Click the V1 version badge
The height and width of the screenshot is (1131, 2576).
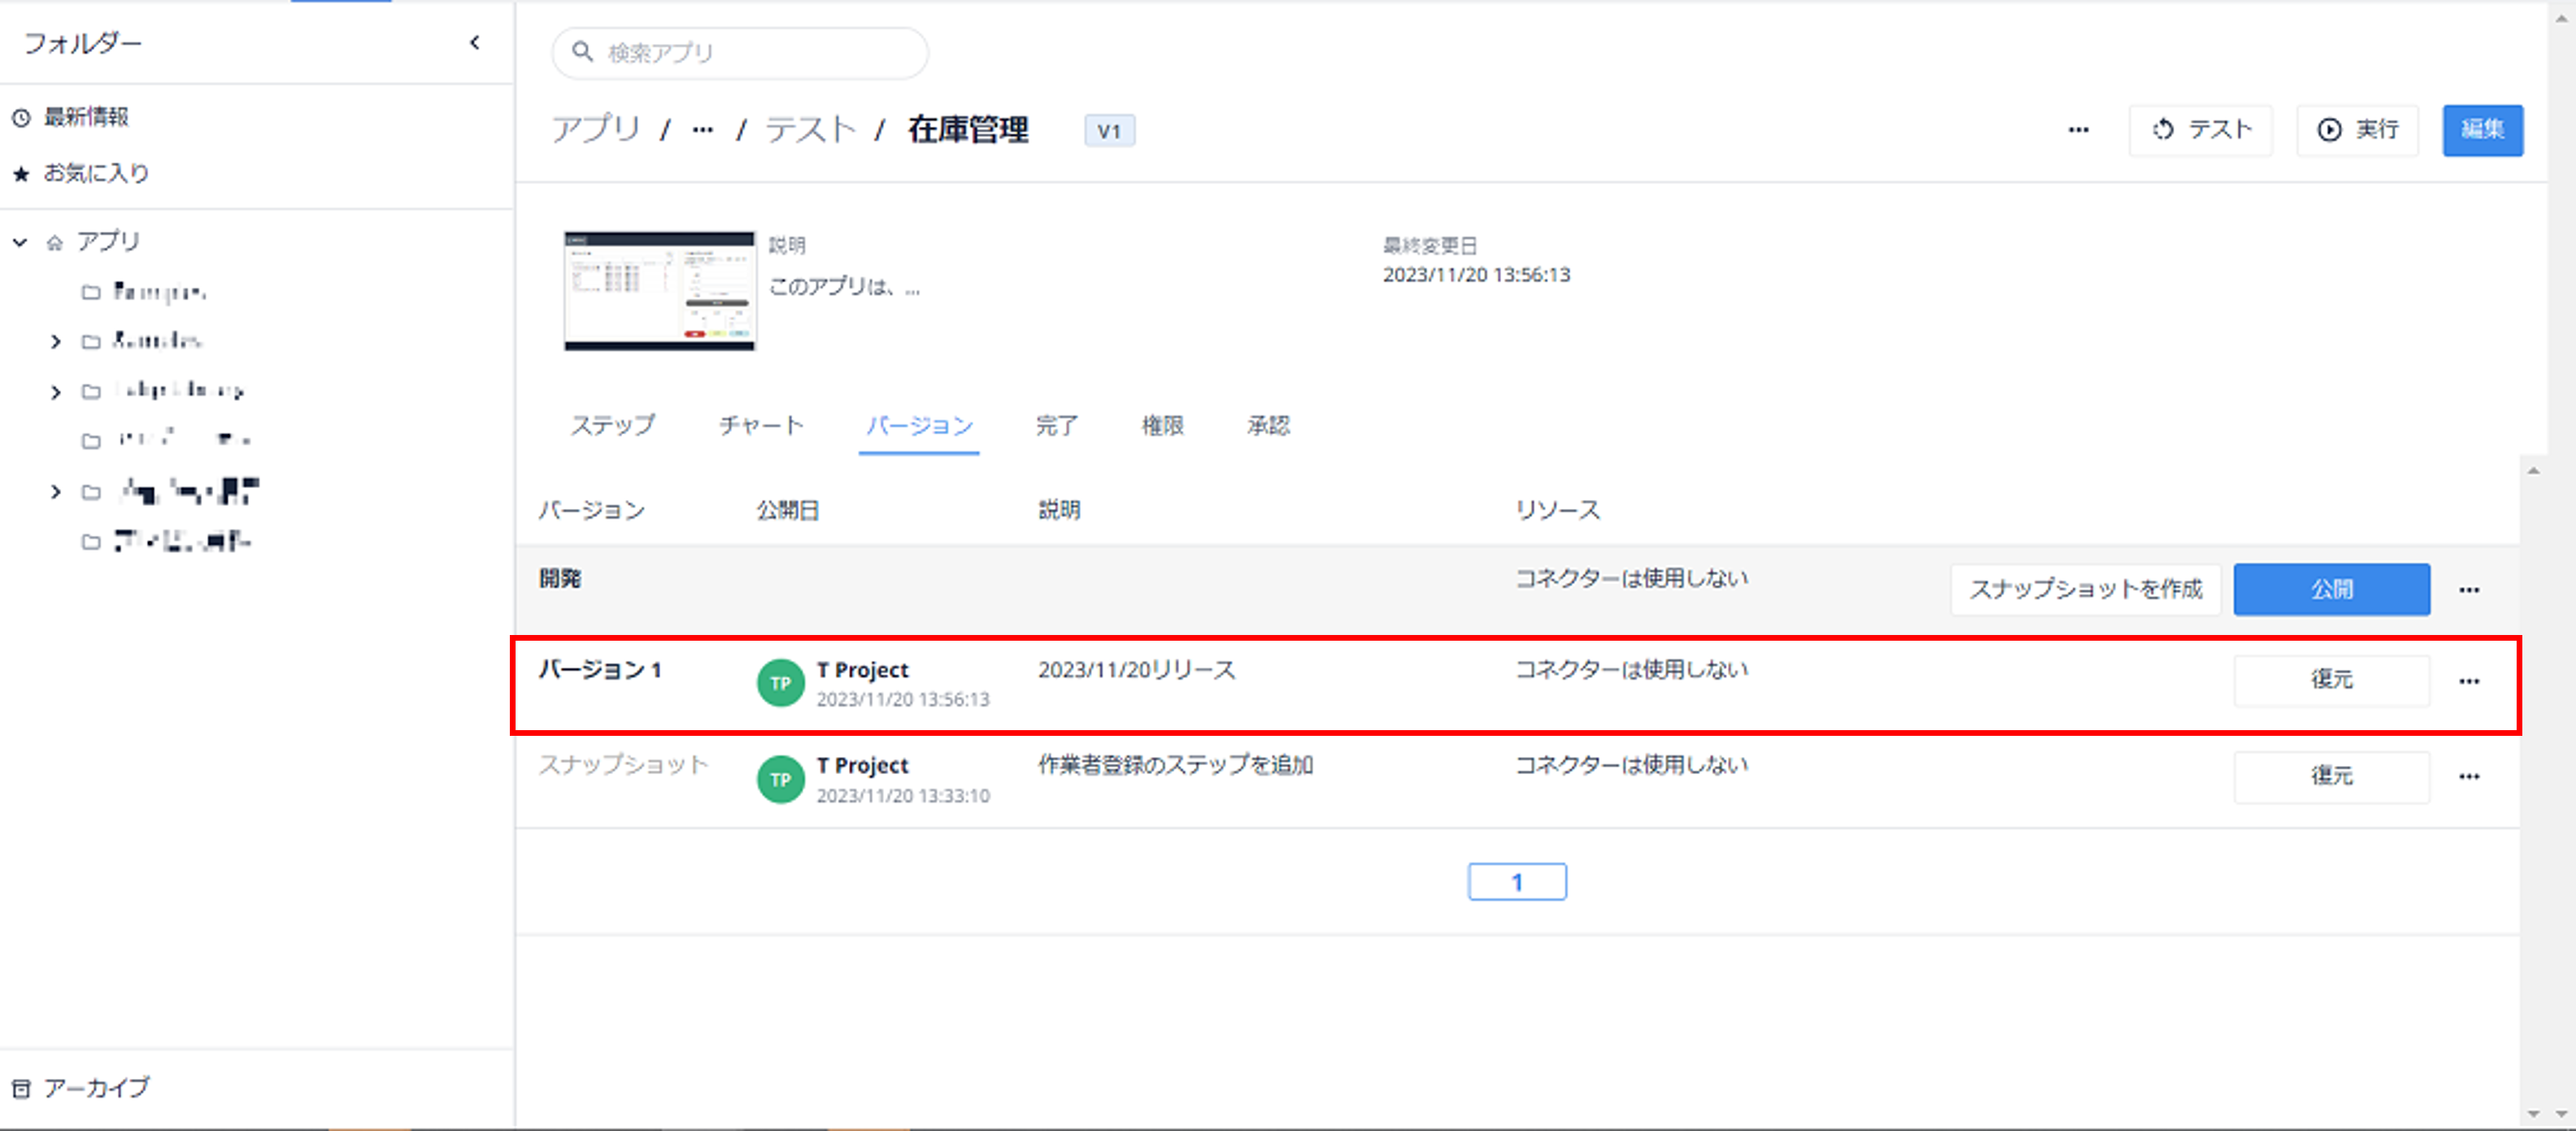[1109, 131]
